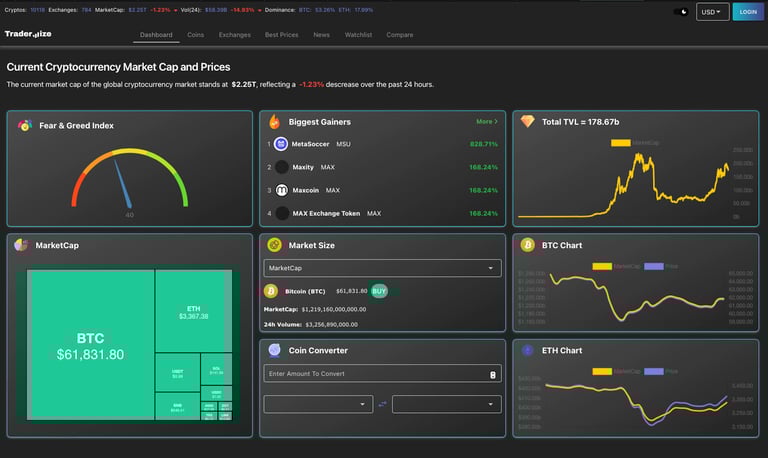Click the Cryptos count in top bar

click(37, 10)
